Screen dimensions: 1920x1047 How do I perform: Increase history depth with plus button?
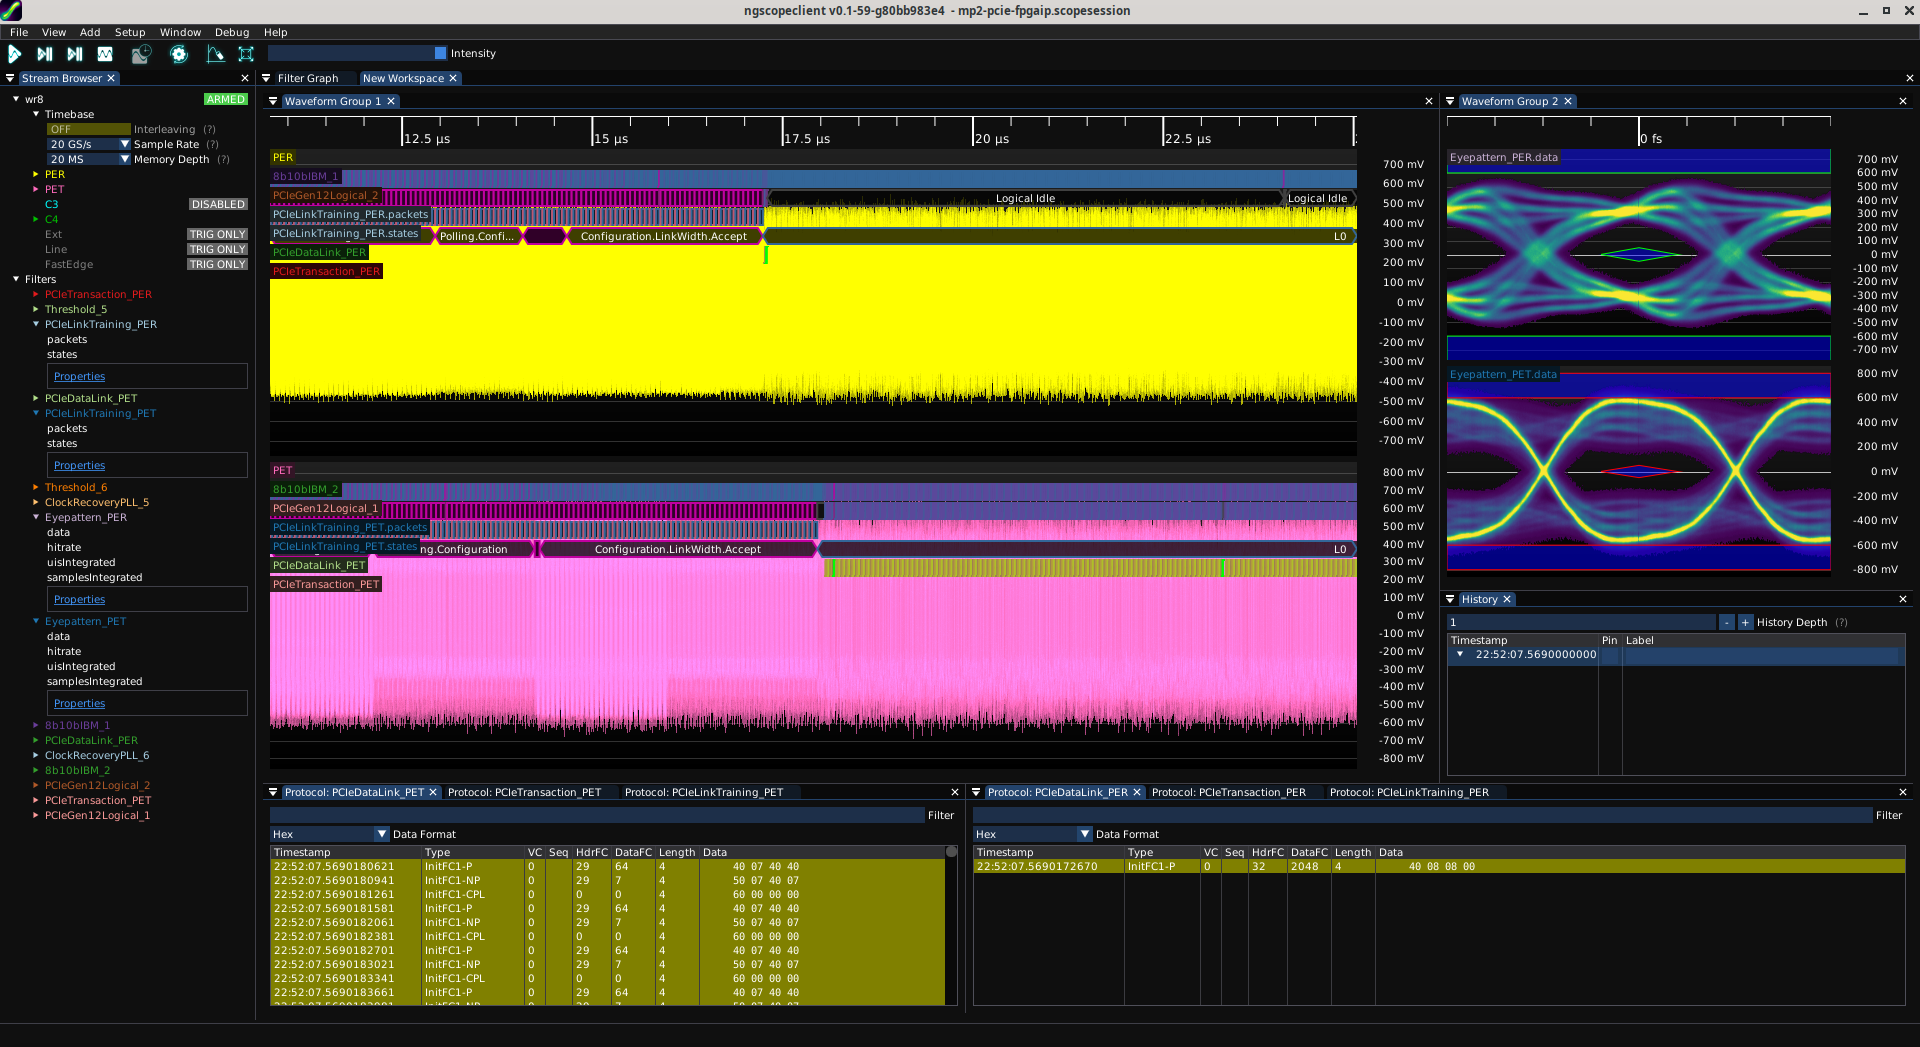[x=1745, y=623]
